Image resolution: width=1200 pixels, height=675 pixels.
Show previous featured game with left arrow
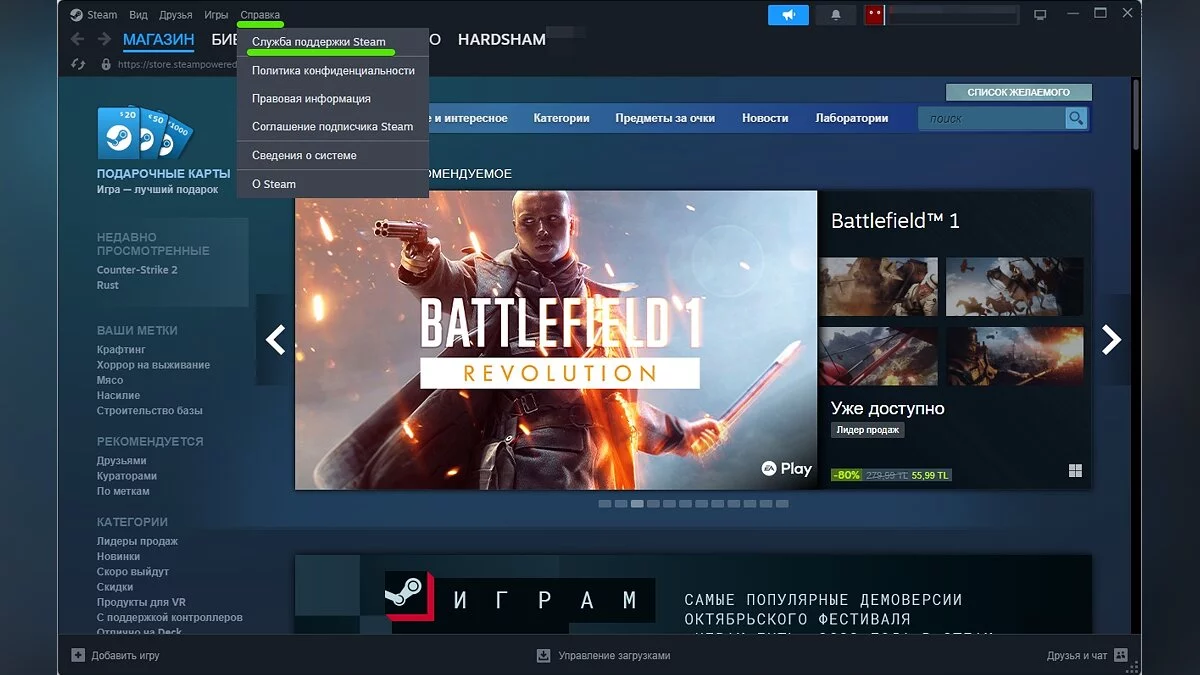point(275,340)
